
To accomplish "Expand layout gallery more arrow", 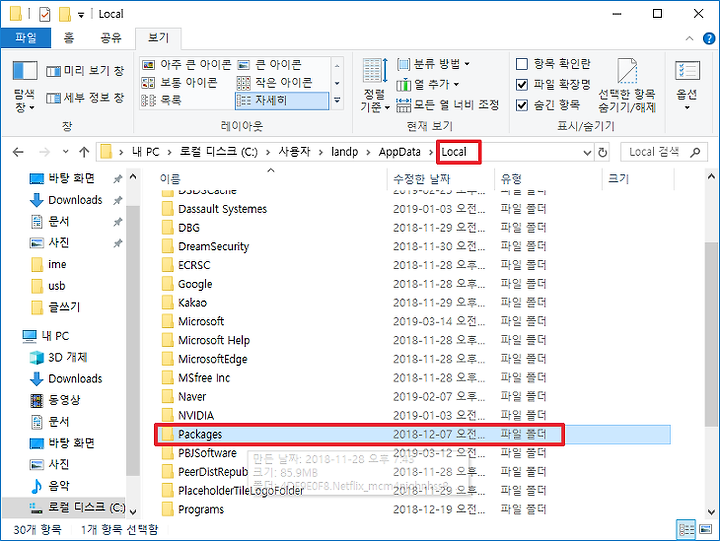I will pos(337,101).
